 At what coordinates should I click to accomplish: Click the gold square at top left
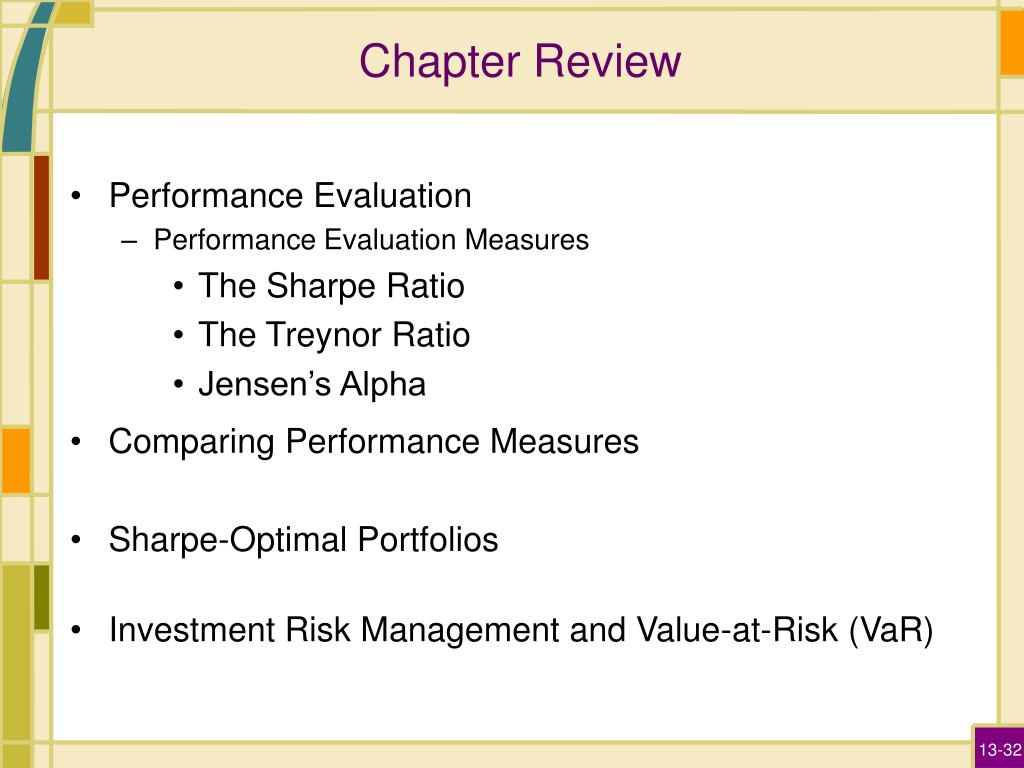point(74,13)
